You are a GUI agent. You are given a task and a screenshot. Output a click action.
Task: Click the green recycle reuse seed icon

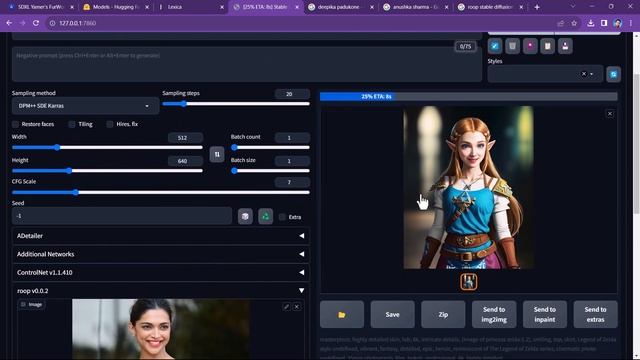click(x=265, y=216)
